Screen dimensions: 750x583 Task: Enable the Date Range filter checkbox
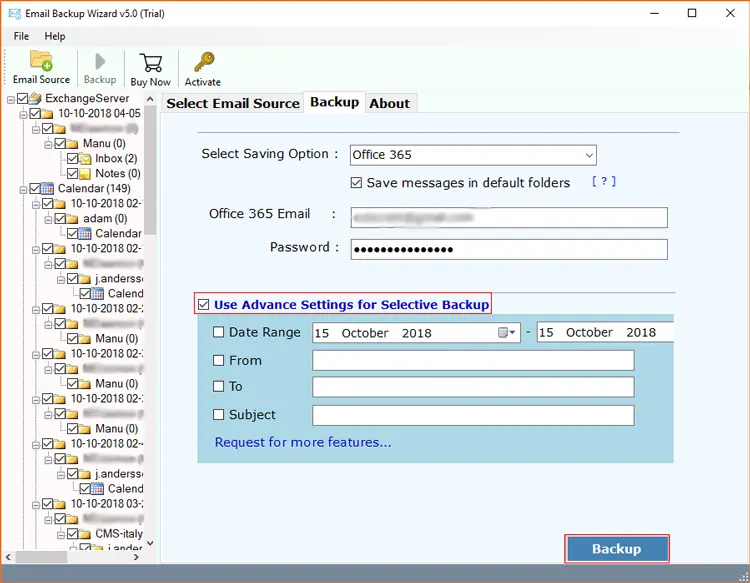click(219, 333)
